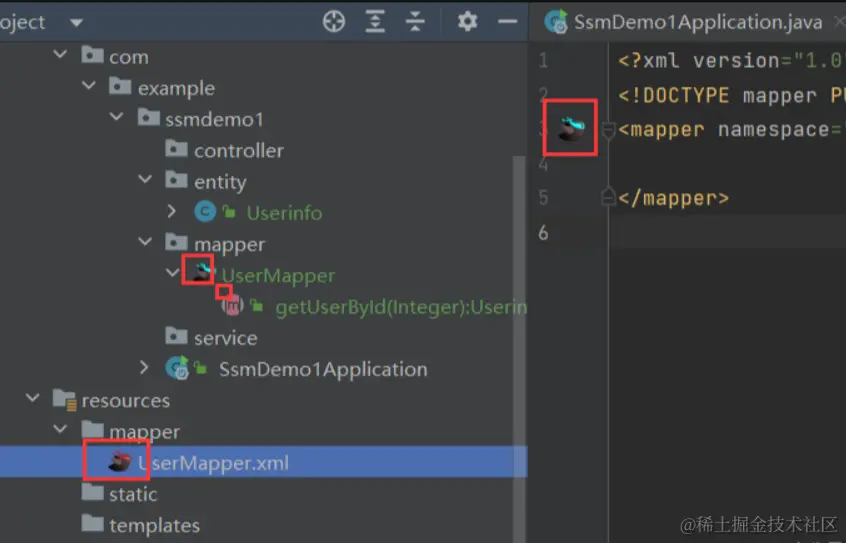Expand the Userinfo class node
The width and height of the screenshot is (846, 543).
tap(172, 211)
